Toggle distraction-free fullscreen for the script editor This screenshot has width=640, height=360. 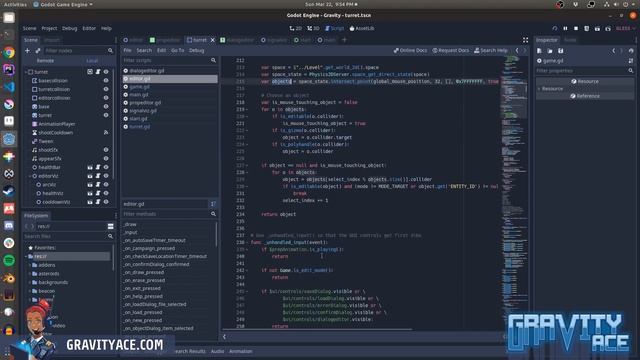[x=525, y=40]
